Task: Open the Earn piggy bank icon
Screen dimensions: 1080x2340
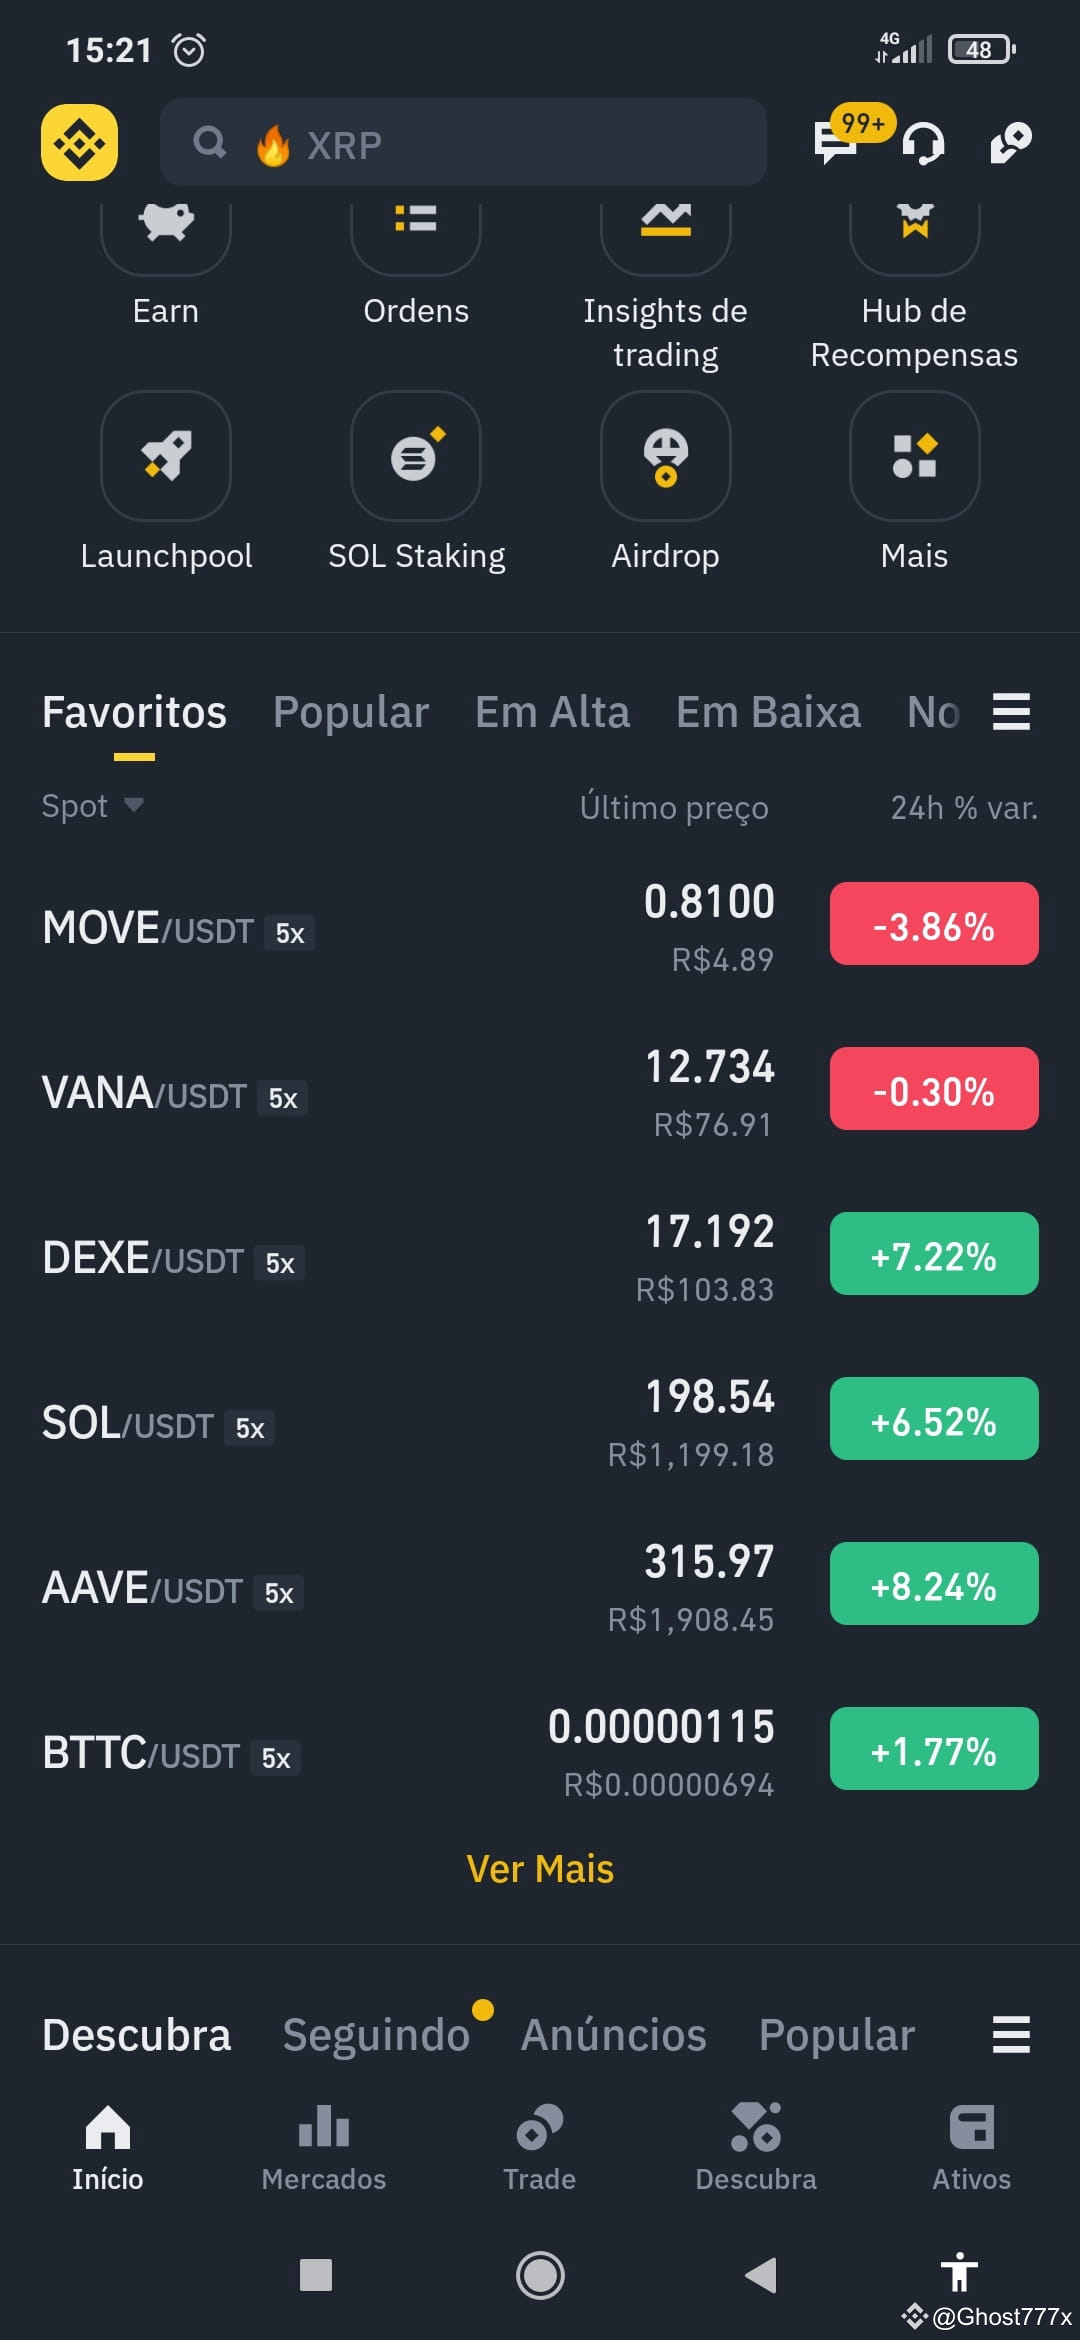Action: tap(166, 230)
